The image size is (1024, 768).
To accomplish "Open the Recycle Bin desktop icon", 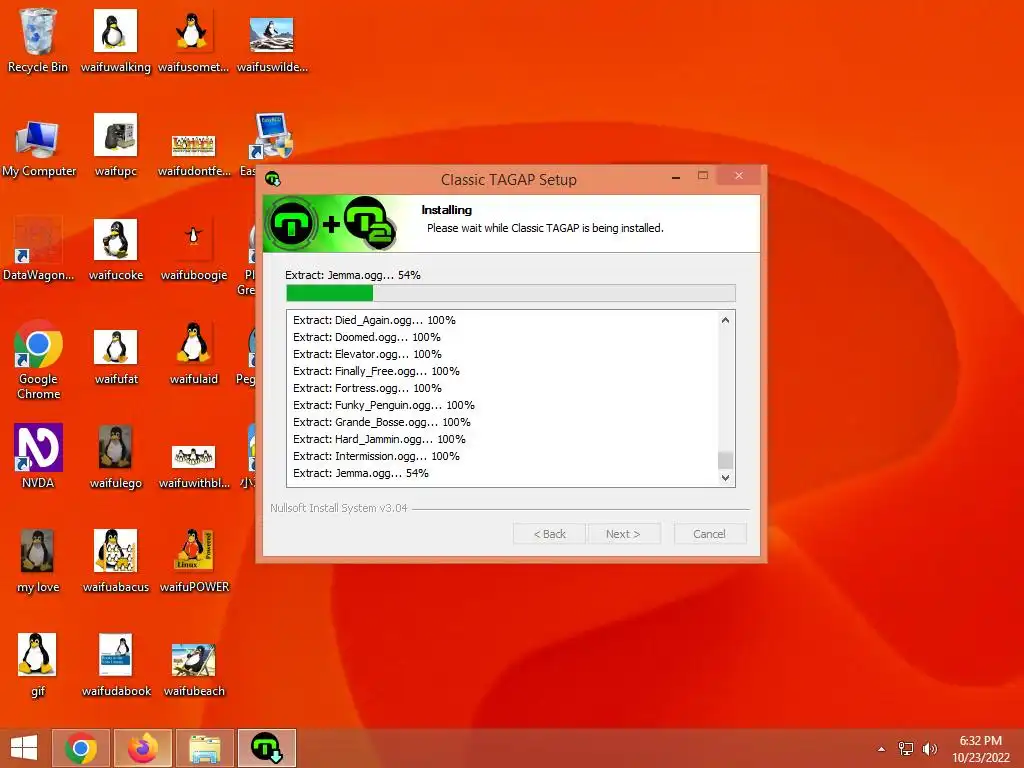I will (x=38, y=40).
